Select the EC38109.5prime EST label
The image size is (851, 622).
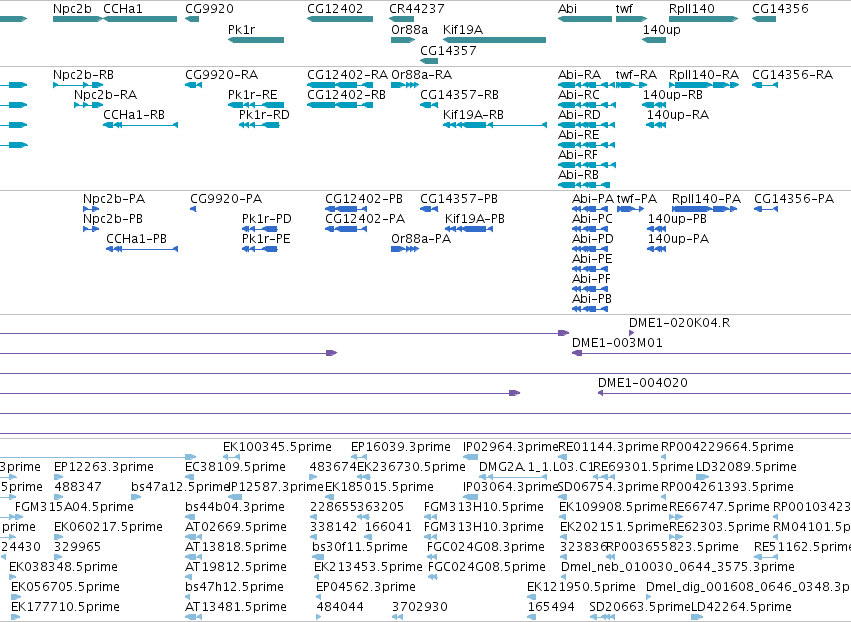[236, 467]
